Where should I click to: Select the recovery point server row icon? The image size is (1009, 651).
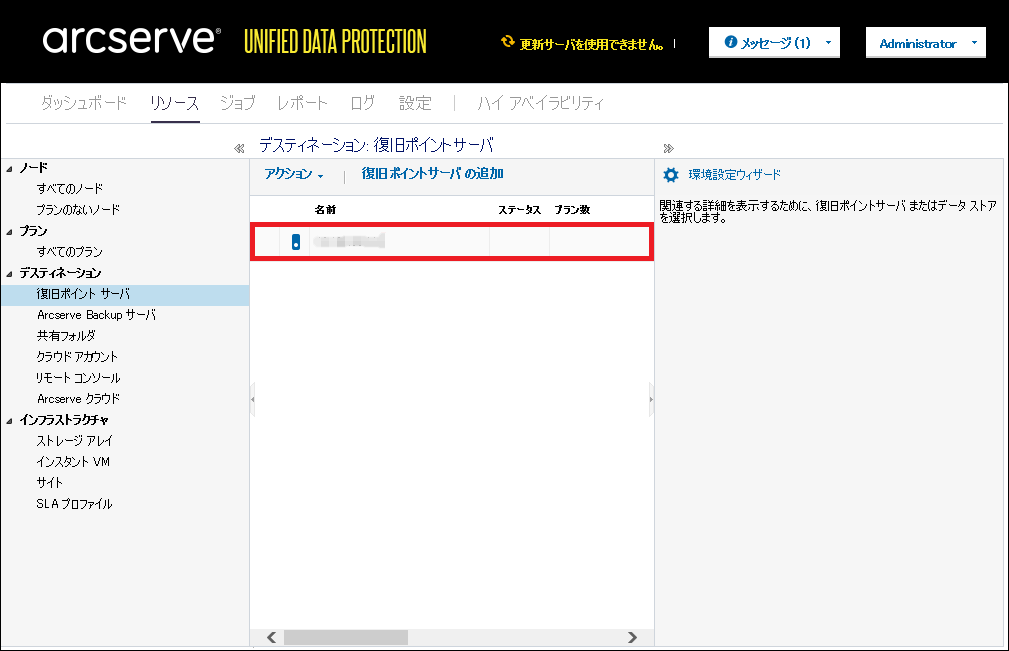click(295, 242)
